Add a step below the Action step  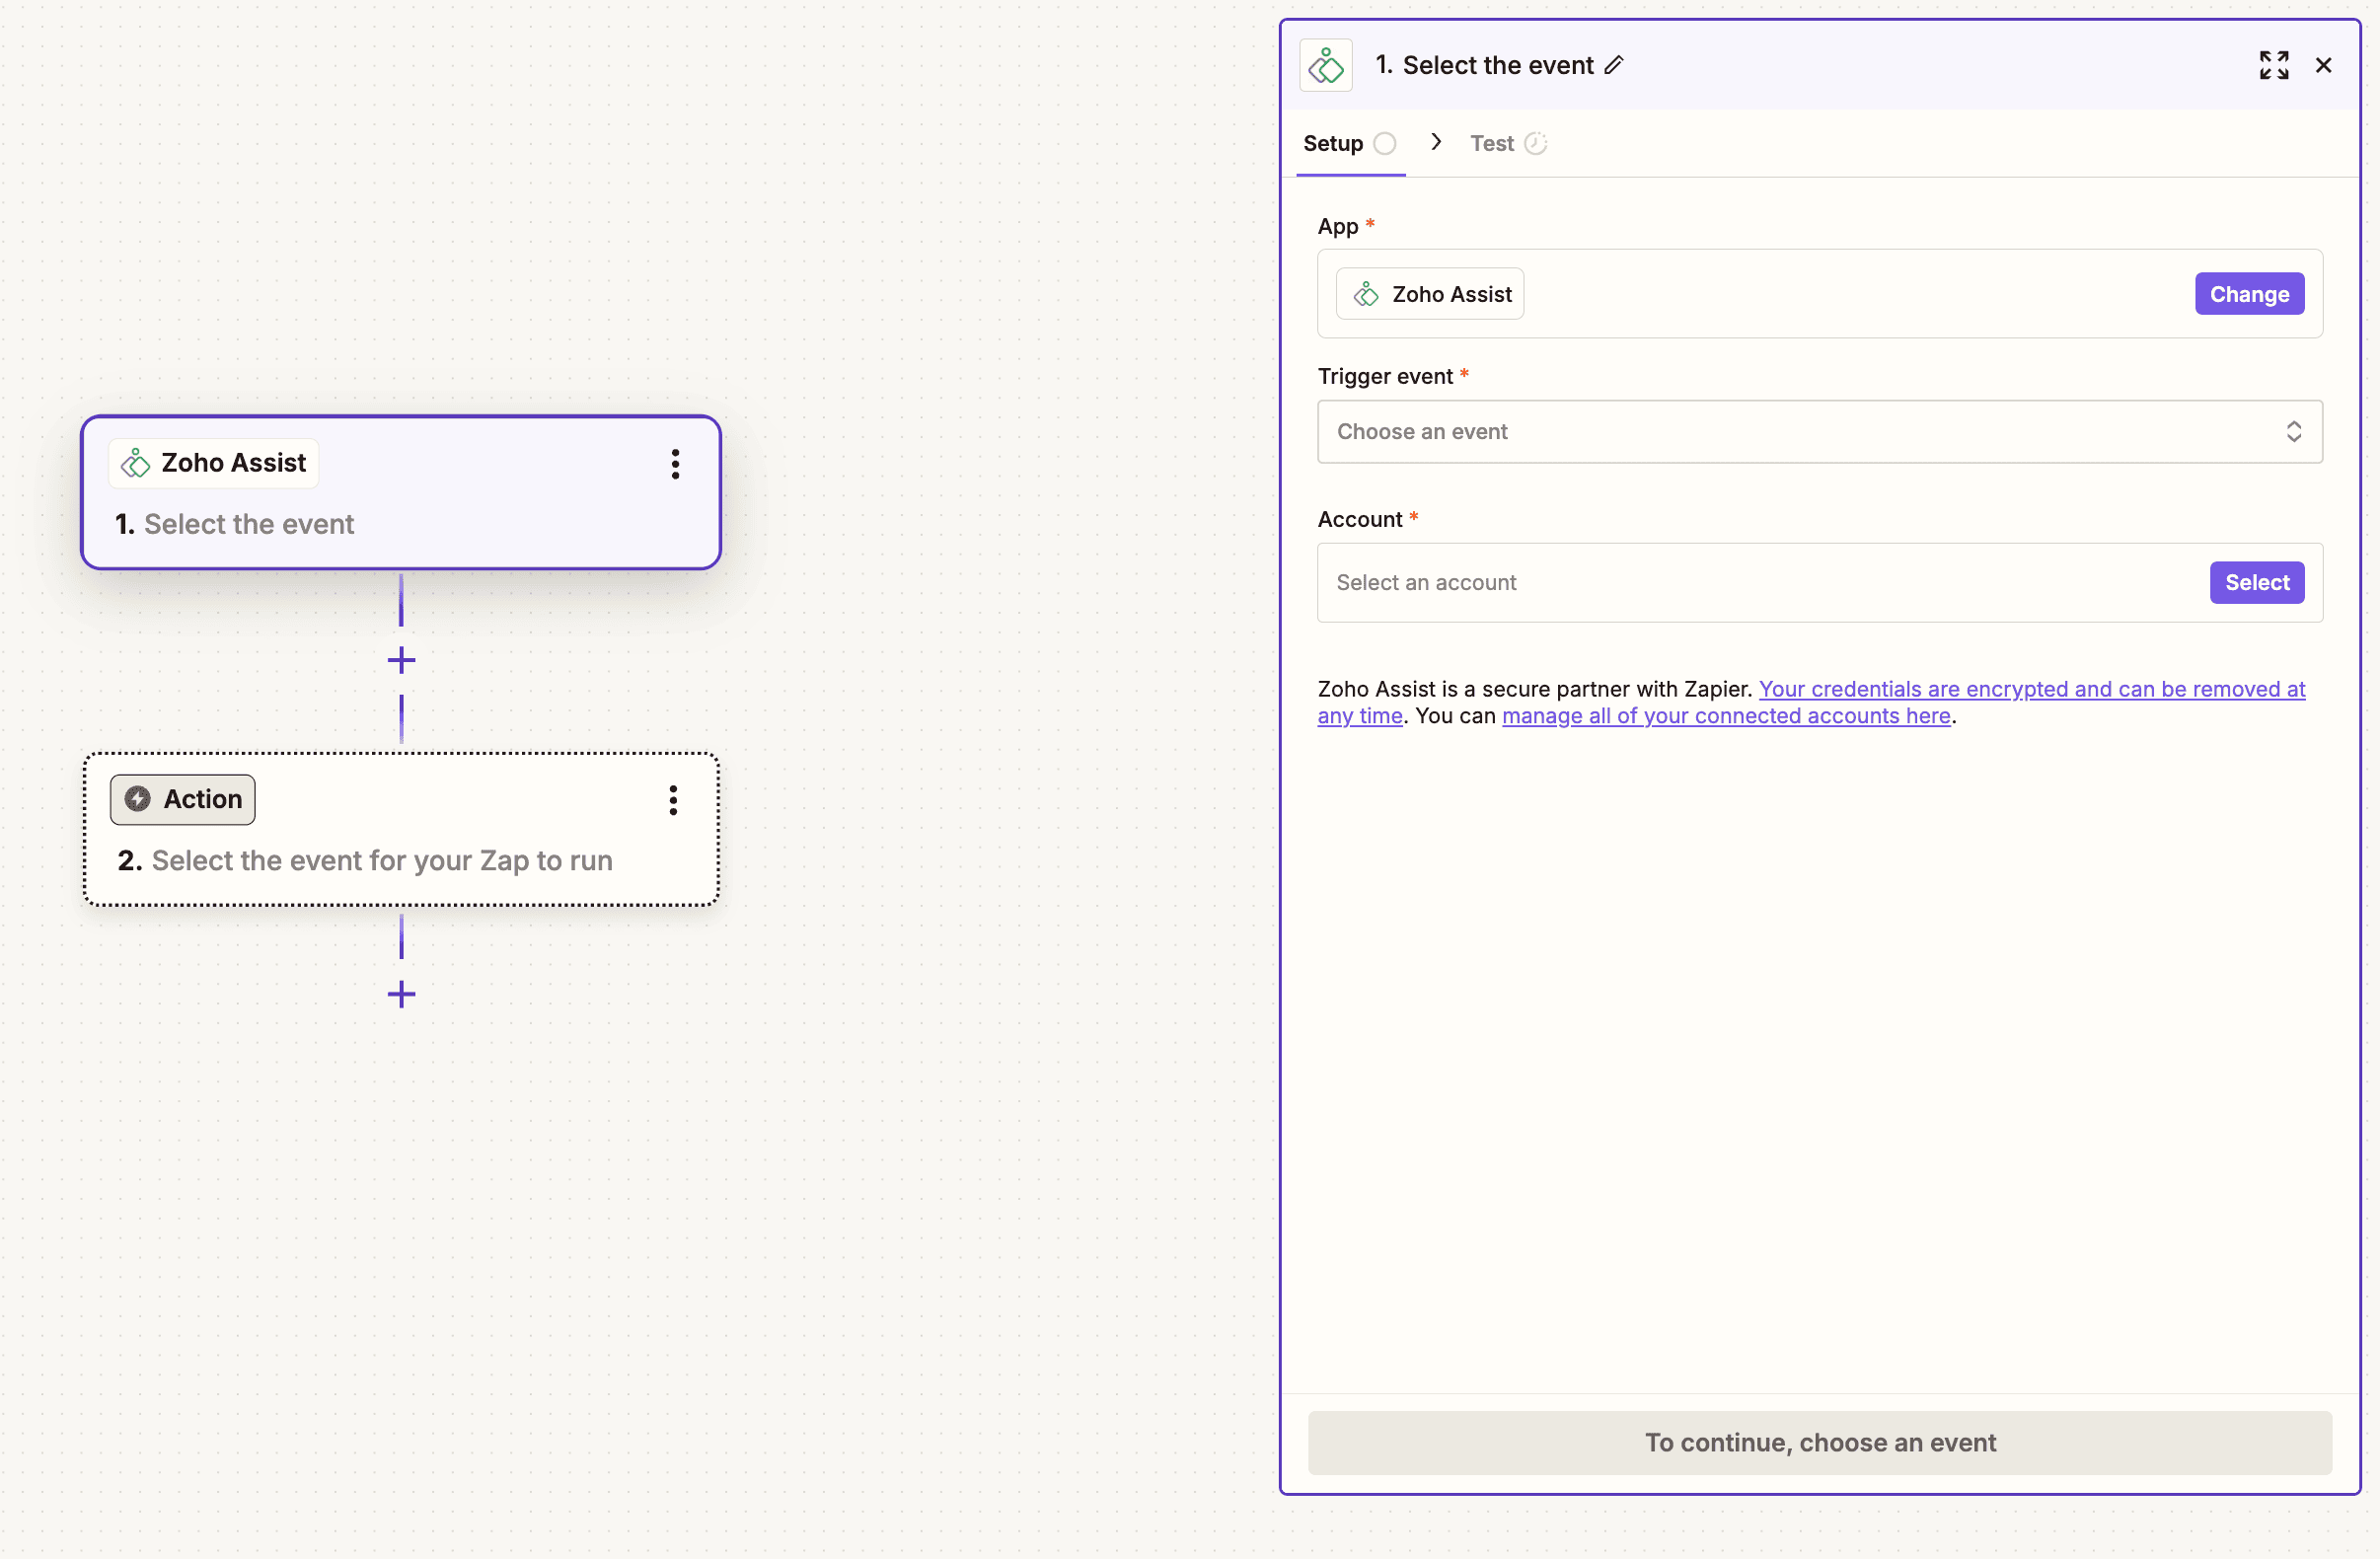coord(401,994)
